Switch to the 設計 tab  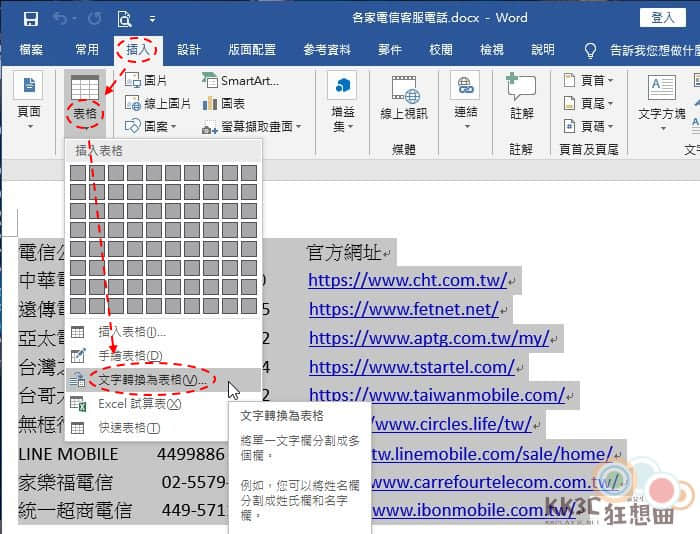point(189,50)
